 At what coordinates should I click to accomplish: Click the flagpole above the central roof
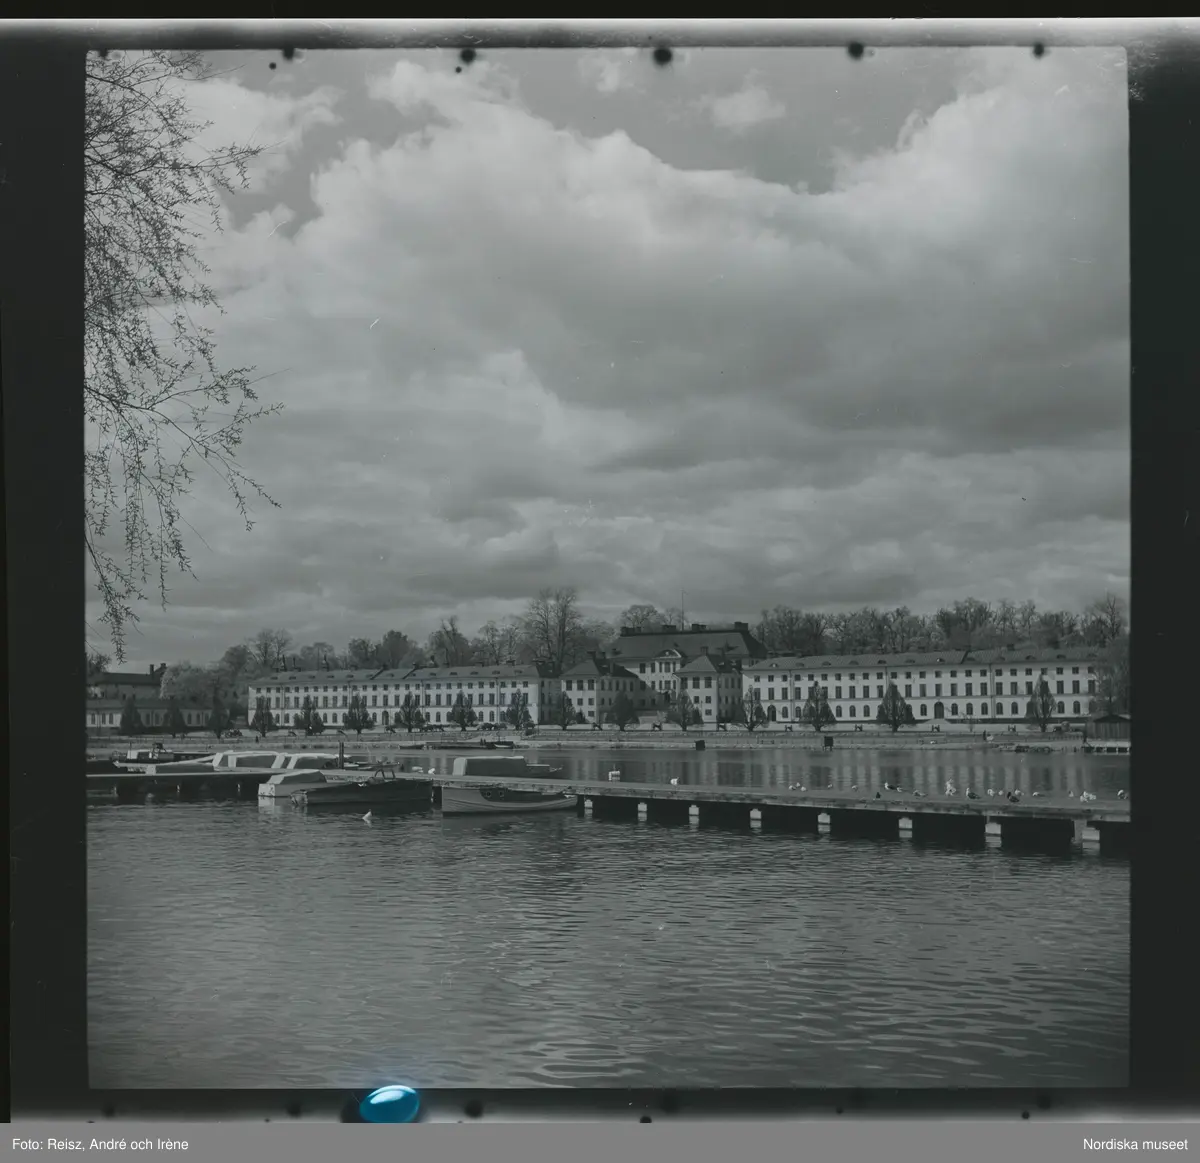[x=683, y=606]
